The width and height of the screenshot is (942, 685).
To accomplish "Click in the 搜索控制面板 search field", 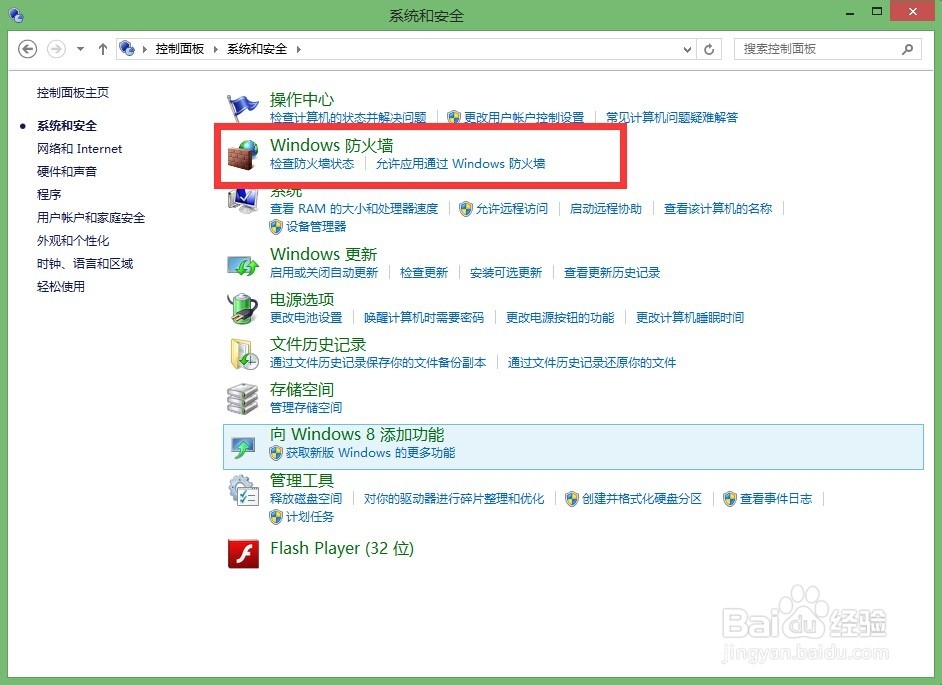I will 828,49.
